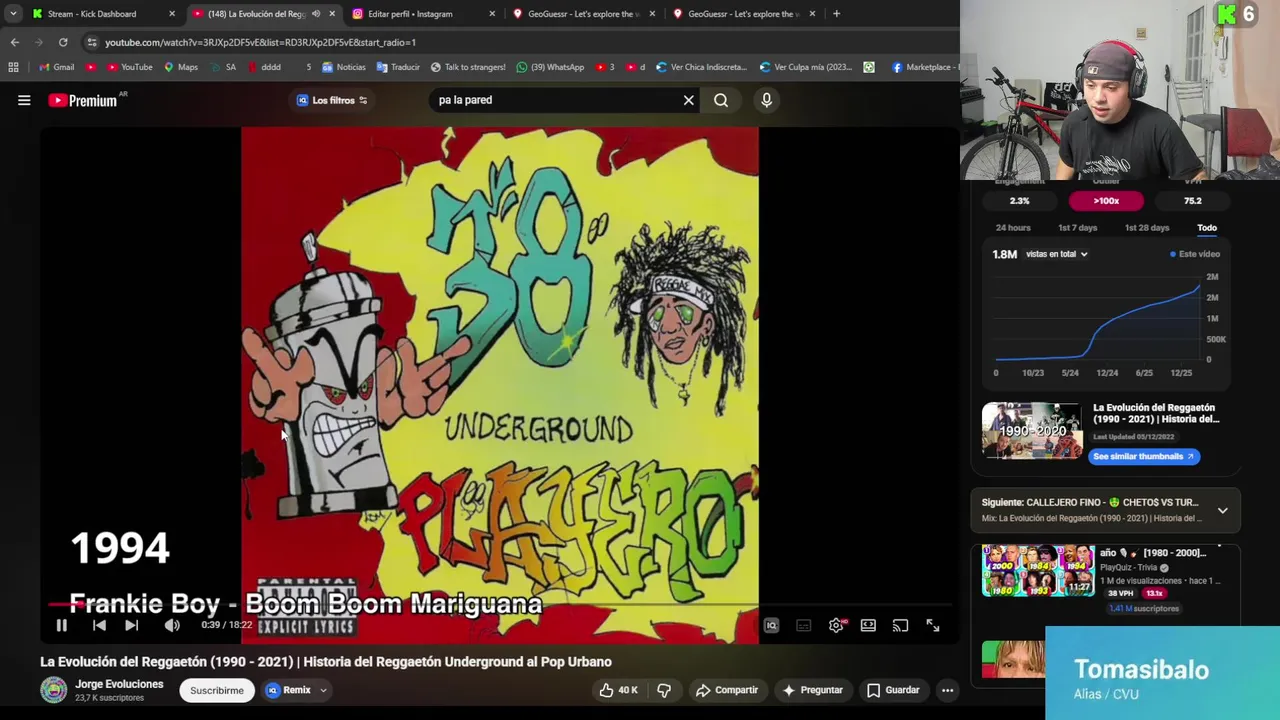Open the Preguntar AI button
1280x720 pixels.
(814, 690)
